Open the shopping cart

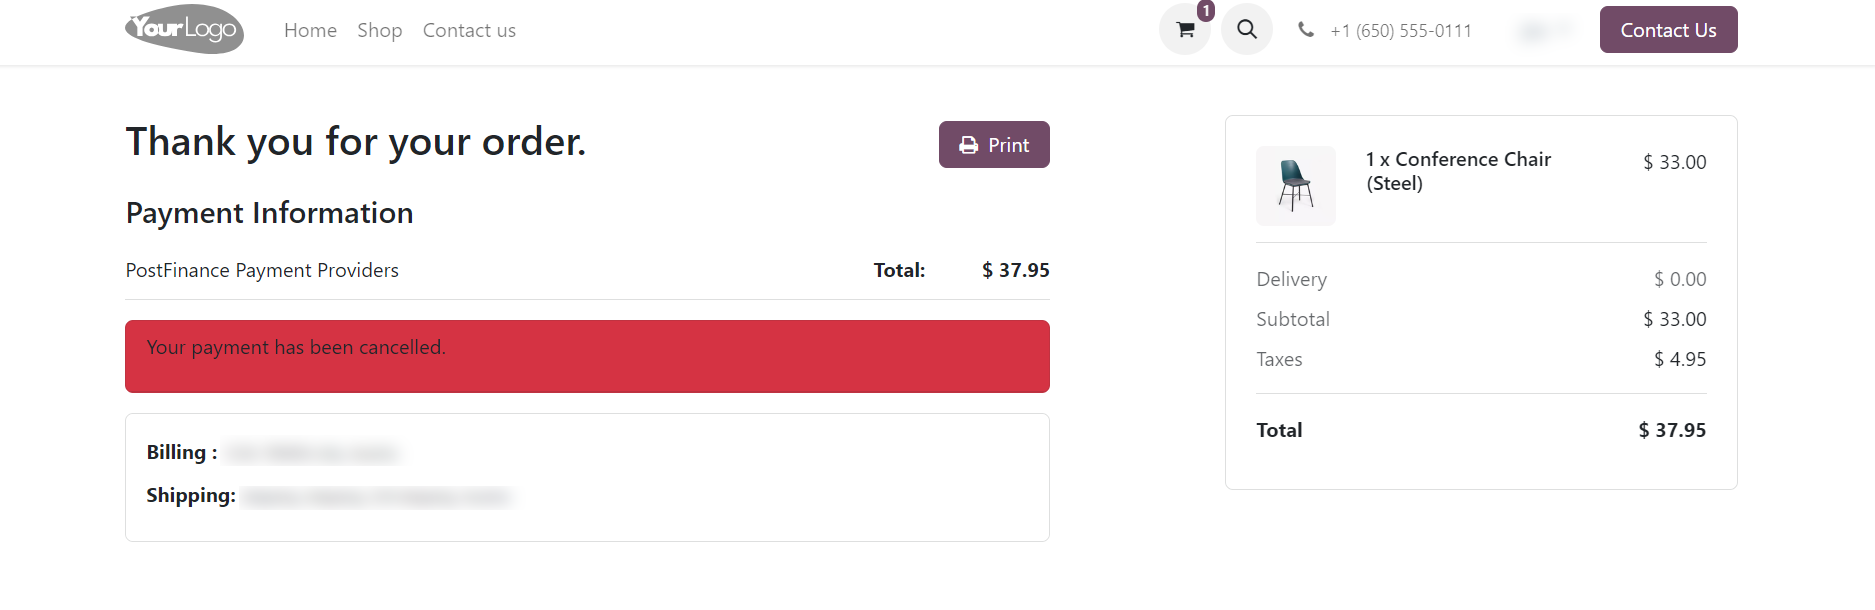click(x=1185, y=30)
